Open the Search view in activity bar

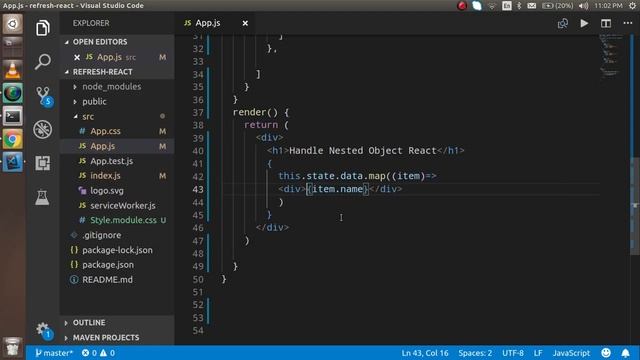click(x=42, y=62)
